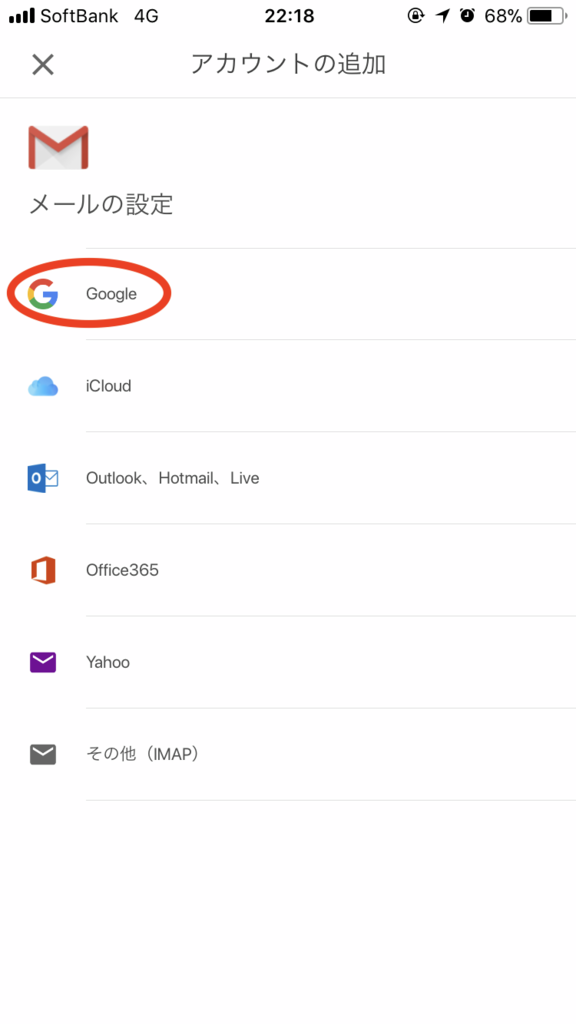This screenshot has height=1024, width=576.
Task: Tap the 22:18 clock in status bar
Action: pos(289,16)
